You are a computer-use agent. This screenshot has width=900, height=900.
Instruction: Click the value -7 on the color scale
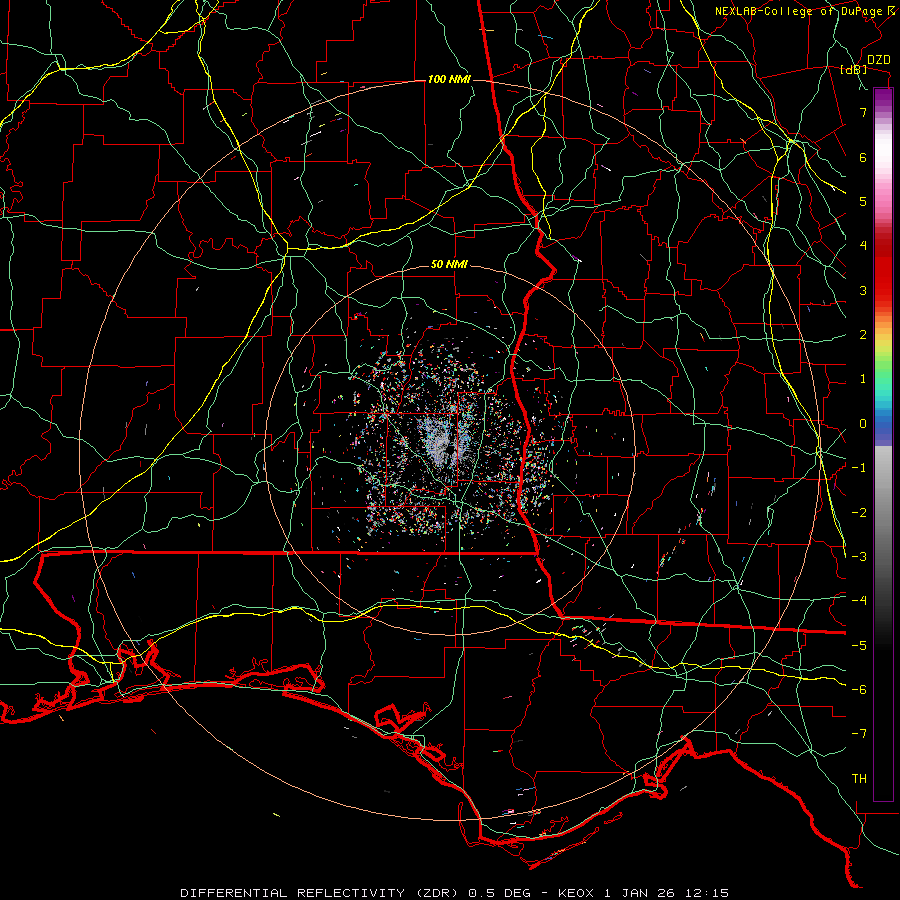859,734
